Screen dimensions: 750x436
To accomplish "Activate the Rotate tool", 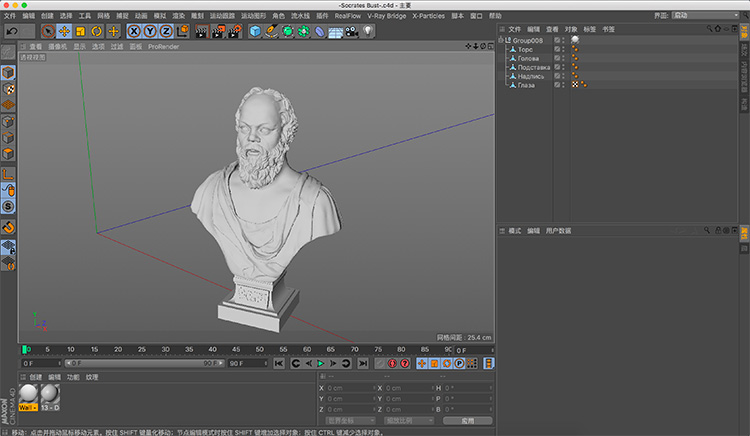I will (x=97, y=32).
